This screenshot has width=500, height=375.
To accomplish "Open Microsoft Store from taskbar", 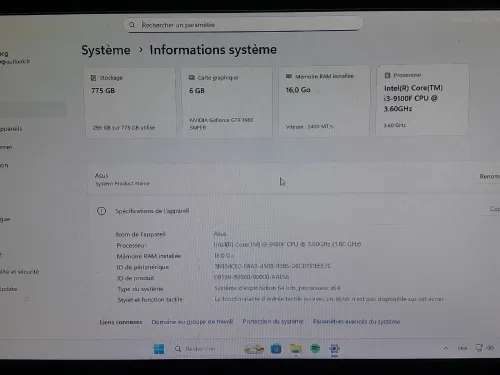I will tap(276, 349).
